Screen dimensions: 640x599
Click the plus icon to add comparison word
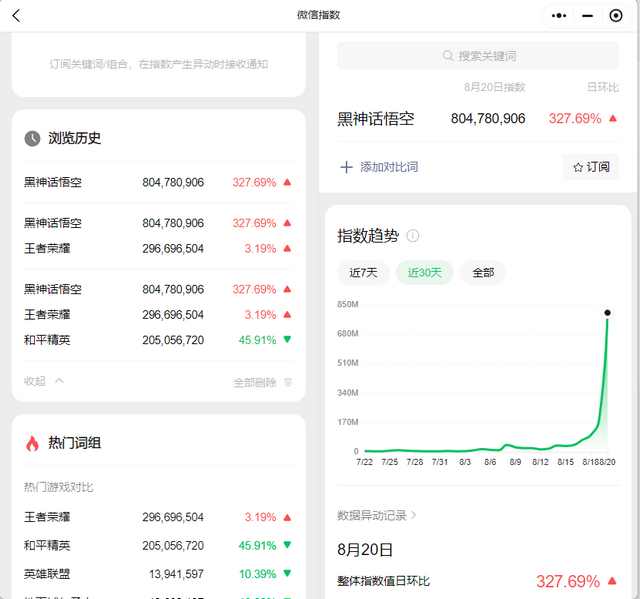pos(346,167)
